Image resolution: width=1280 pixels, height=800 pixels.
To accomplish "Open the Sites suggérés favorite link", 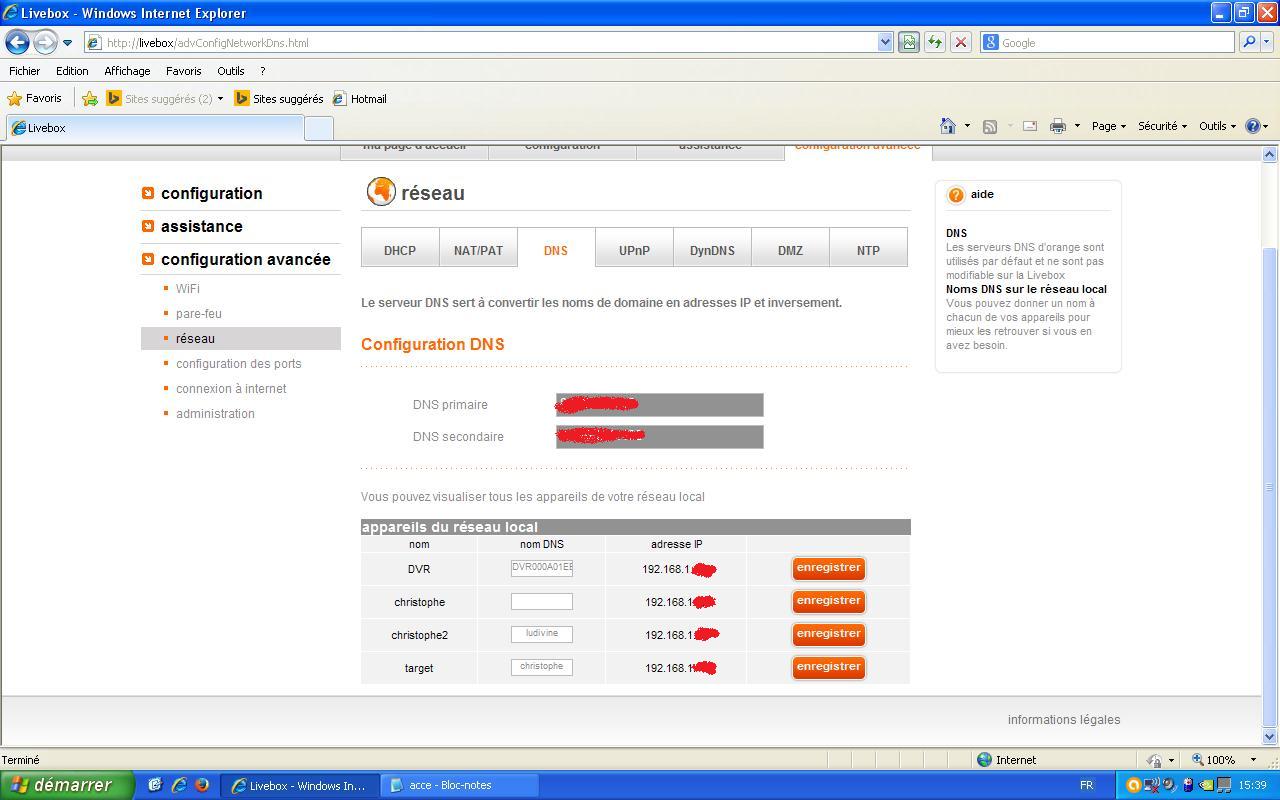I will tap(279, 98).
